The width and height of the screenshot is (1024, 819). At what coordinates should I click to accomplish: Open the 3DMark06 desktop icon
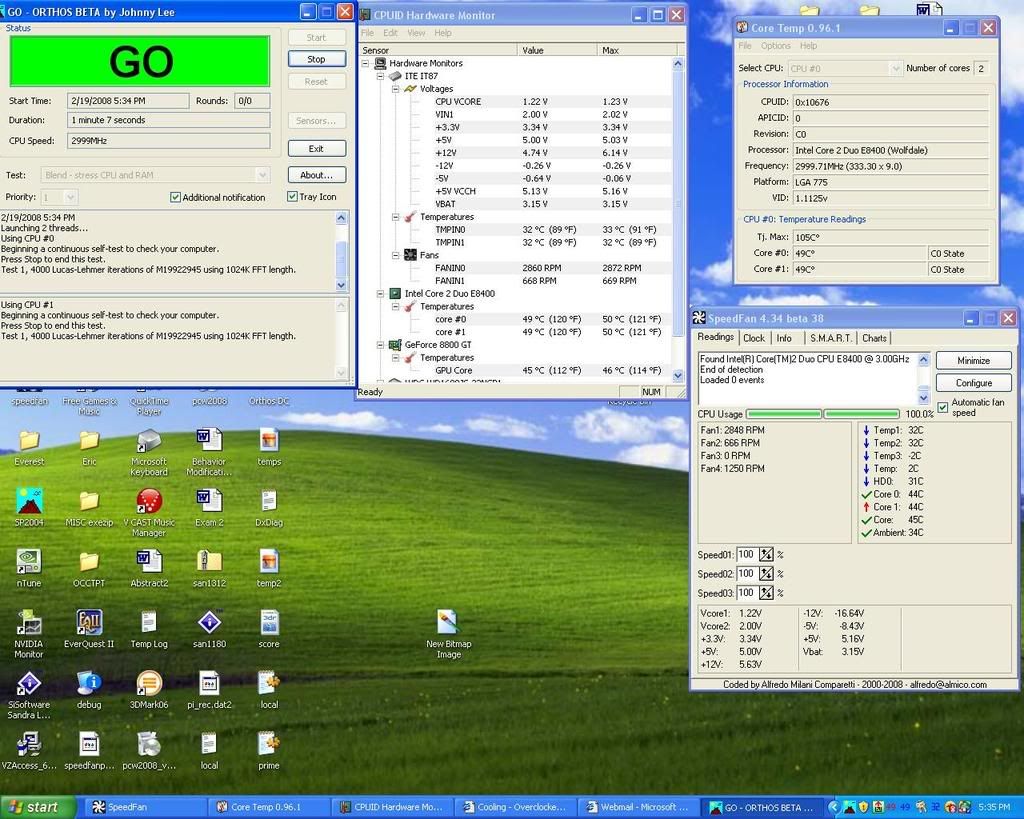(x=149, y=683)
